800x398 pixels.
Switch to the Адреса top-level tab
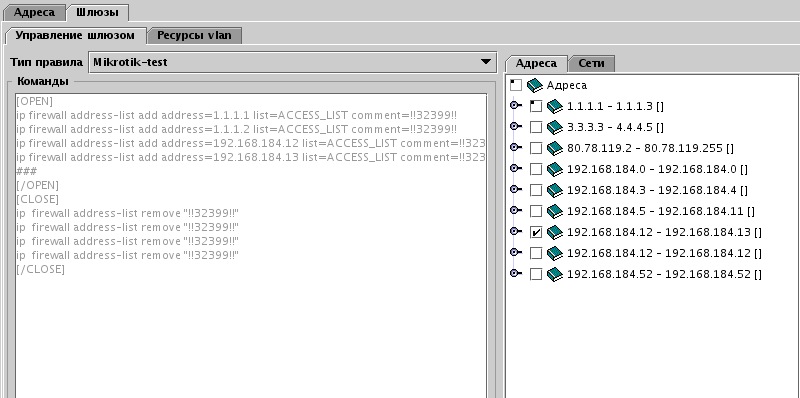click(x=34, y=12)
